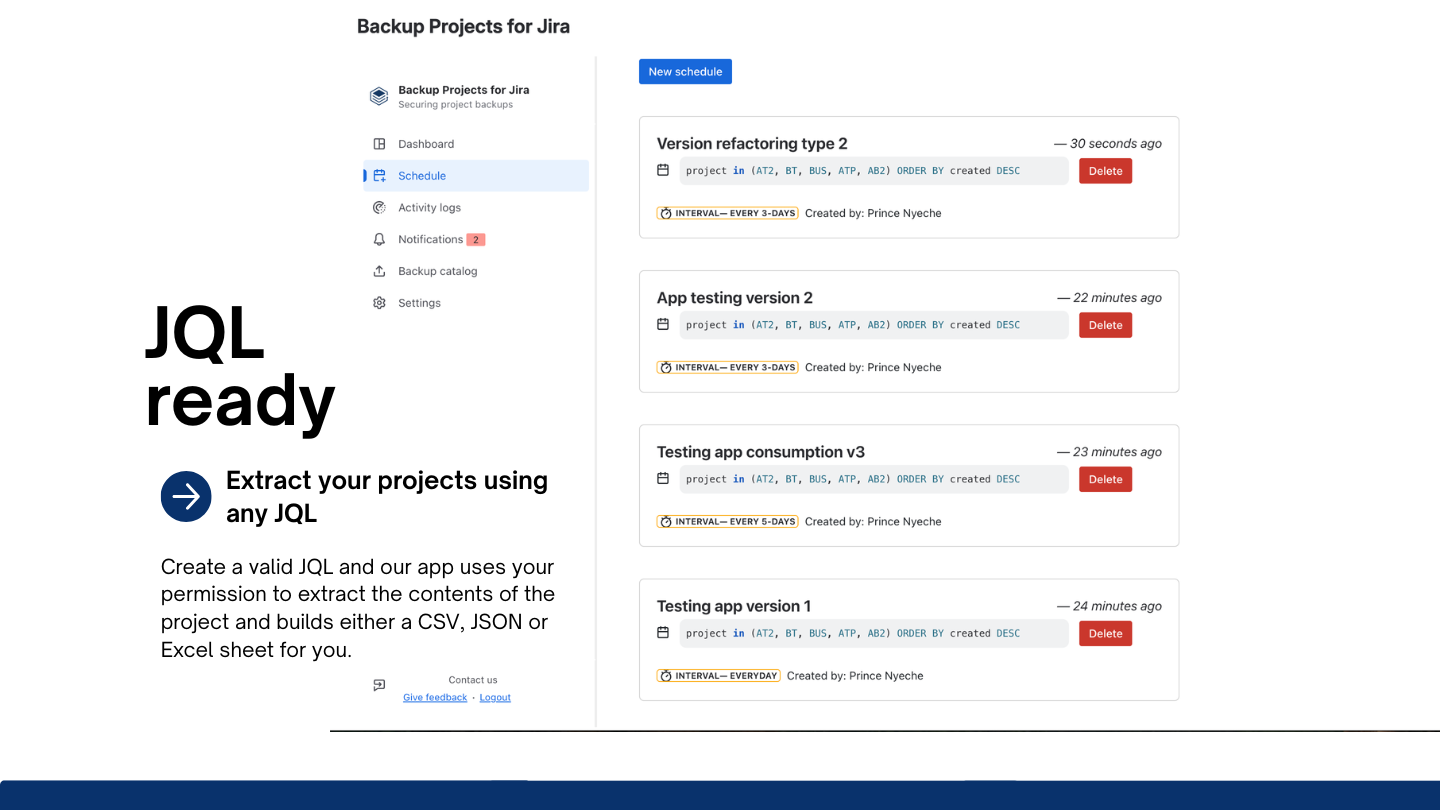Delete the App testing version 2 schedule
Image resolution: width=1440 pixels, height=810 pixels.
1105,325
